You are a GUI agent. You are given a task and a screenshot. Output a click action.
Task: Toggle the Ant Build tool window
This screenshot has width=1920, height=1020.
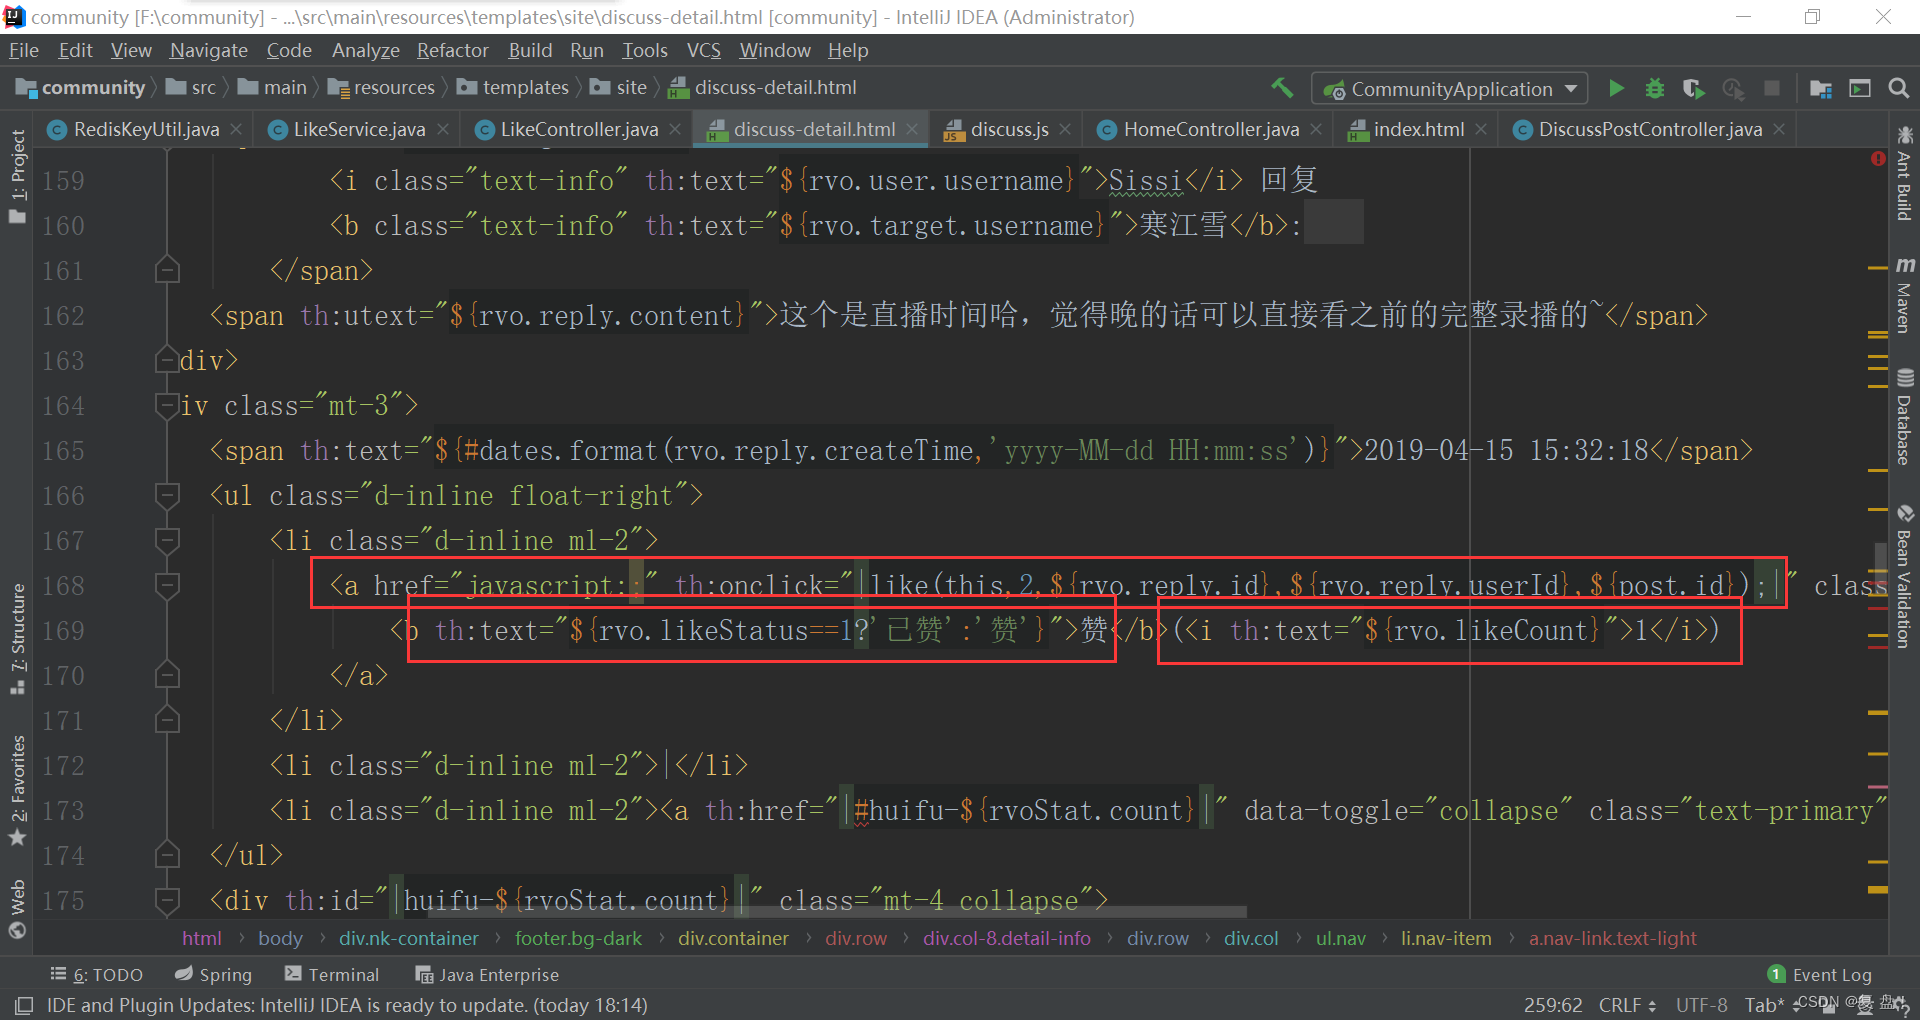(1904, 174)
